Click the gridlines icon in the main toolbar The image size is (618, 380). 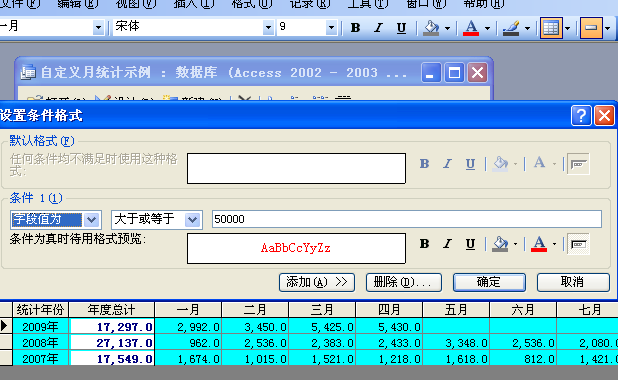pos(551,28)
